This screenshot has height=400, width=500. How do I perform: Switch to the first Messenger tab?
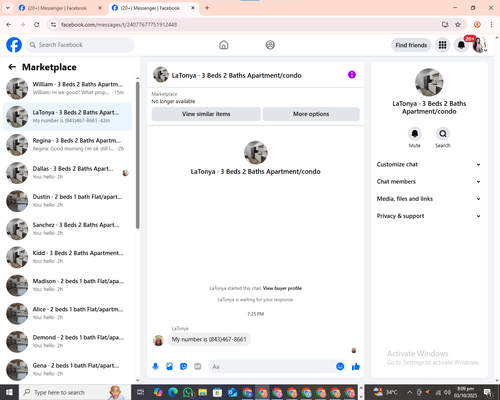click(60, 8)
